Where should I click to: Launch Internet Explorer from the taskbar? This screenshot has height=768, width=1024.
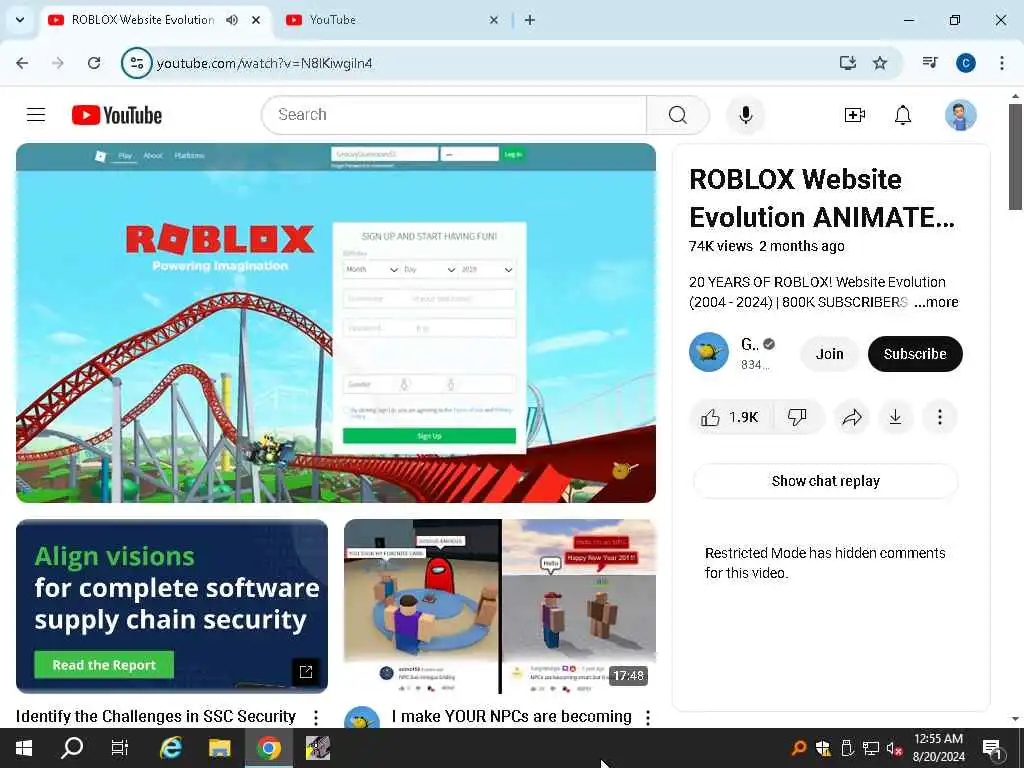point(170,748)
